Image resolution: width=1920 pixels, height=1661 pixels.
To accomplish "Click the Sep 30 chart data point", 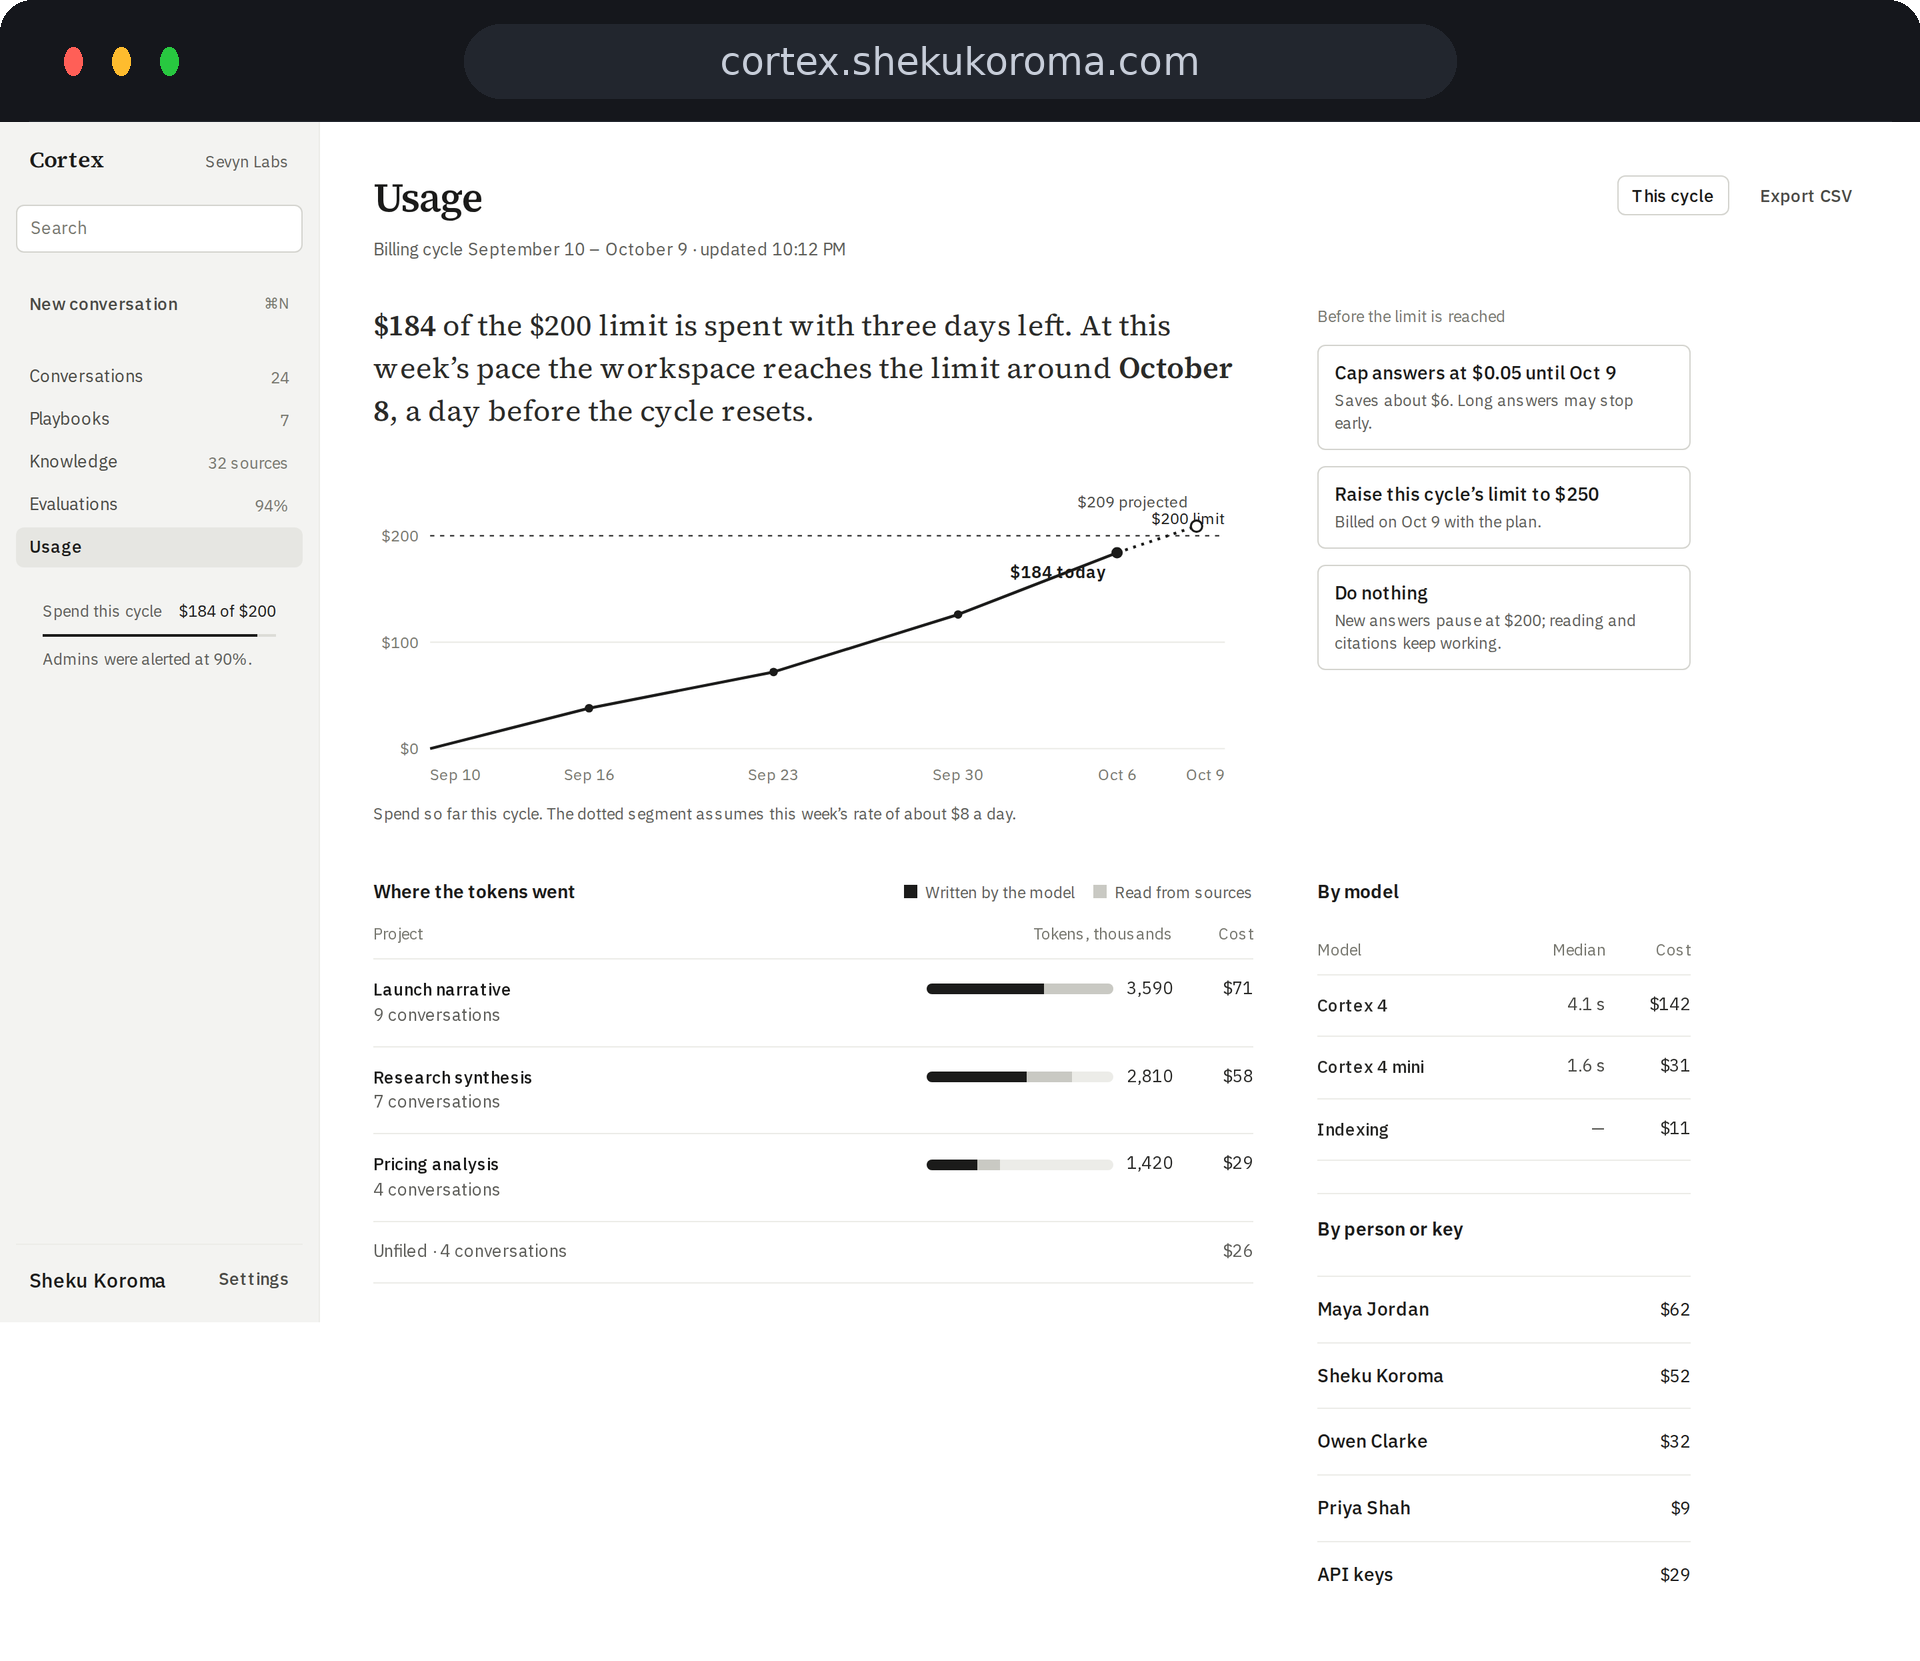I will tap(958, 614).
